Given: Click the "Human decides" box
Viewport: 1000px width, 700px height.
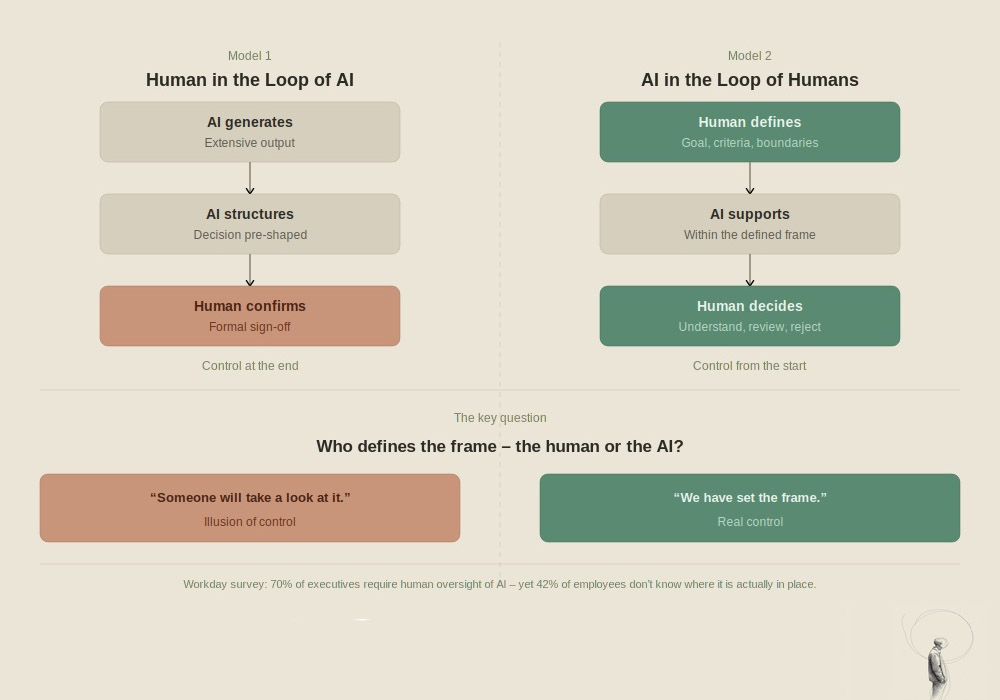Looking at the screenshot, I should pos(750,316).
